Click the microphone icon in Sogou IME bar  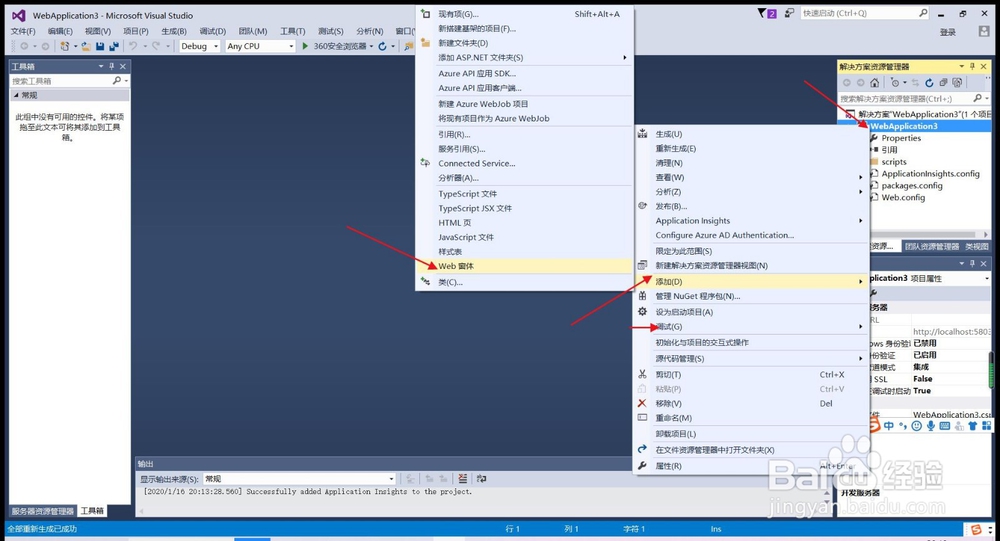tap(931, 426)
